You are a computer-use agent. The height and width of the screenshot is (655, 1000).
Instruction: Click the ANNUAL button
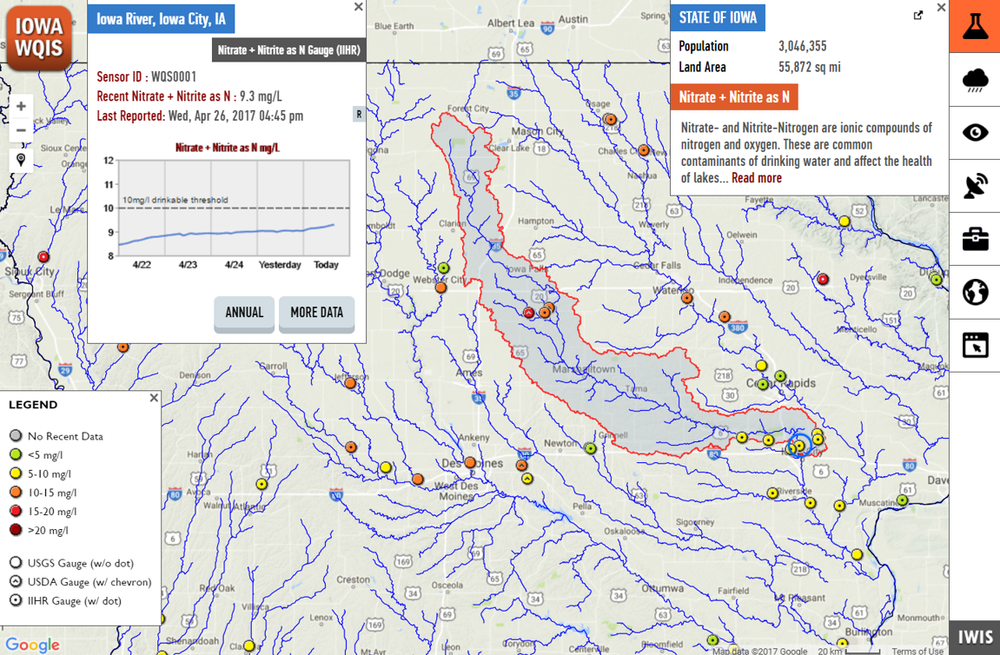click(x=244, y=313)
